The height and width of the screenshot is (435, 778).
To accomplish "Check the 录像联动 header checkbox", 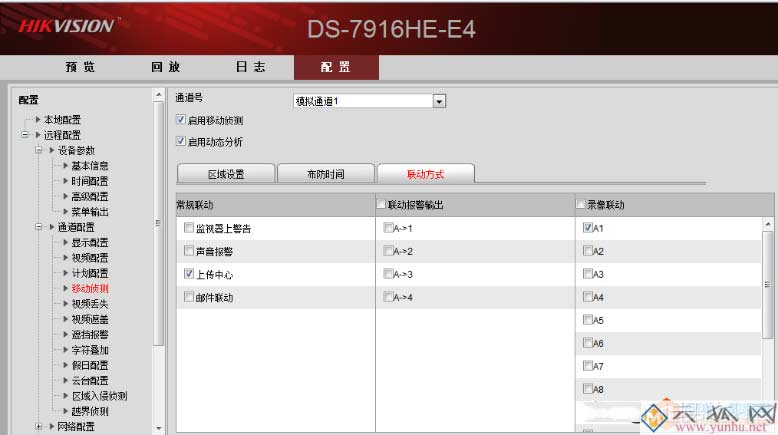I will pyautogui.click(x=581, y=204).
